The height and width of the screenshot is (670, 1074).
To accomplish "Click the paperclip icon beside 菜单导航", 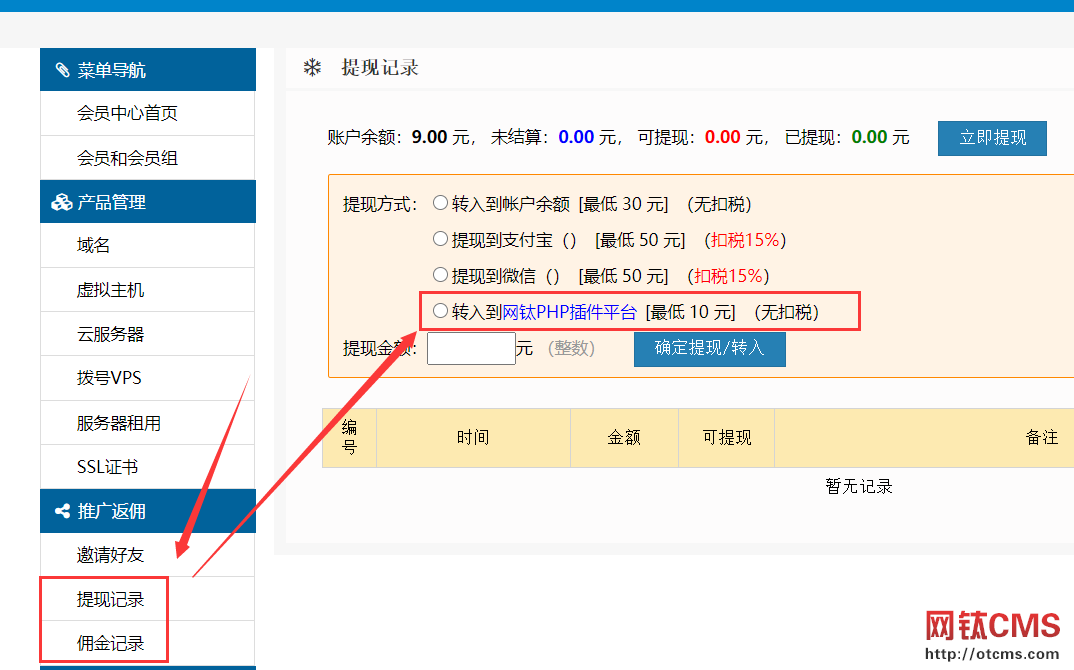I will (62, 70).
